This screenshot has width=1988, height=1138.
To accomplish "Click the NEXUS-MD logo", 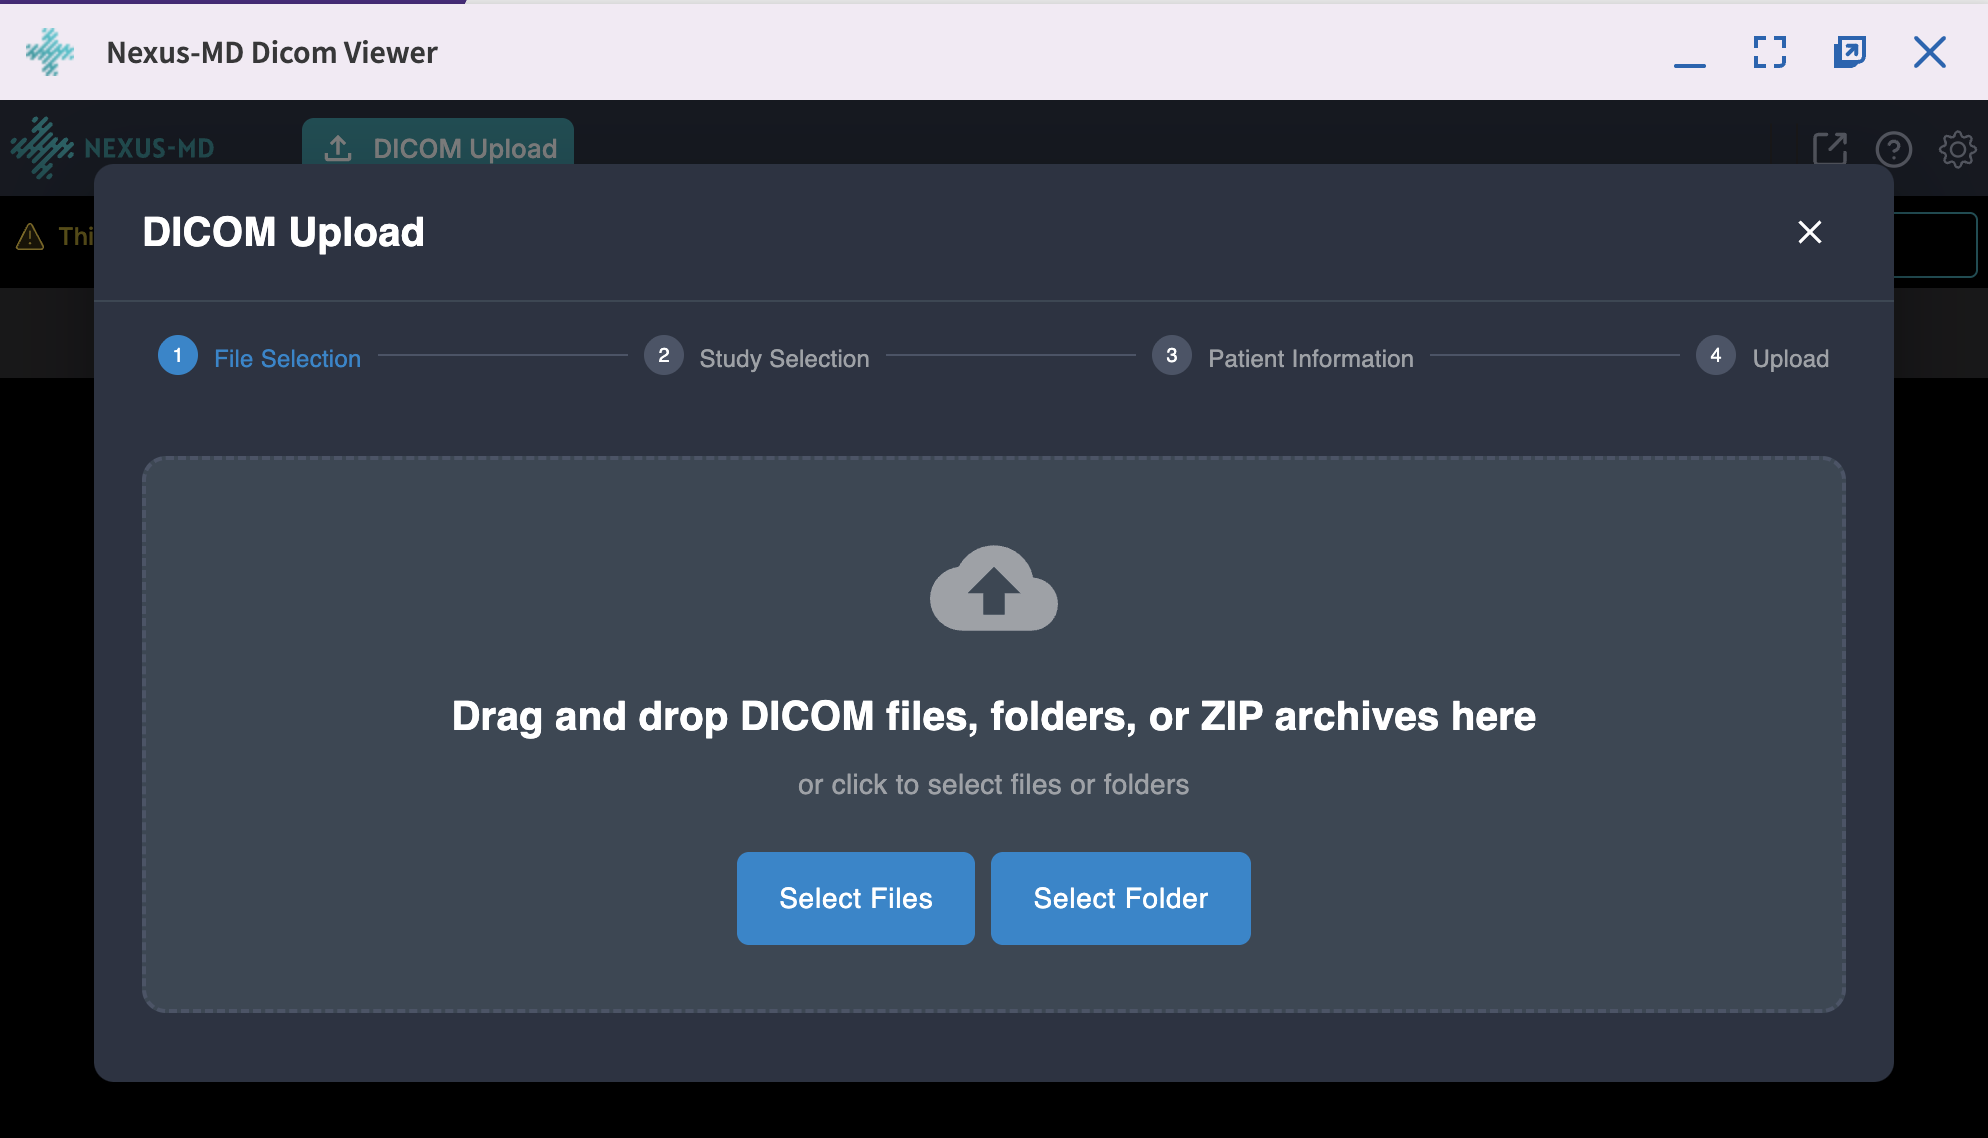I will tap(112, 148).
